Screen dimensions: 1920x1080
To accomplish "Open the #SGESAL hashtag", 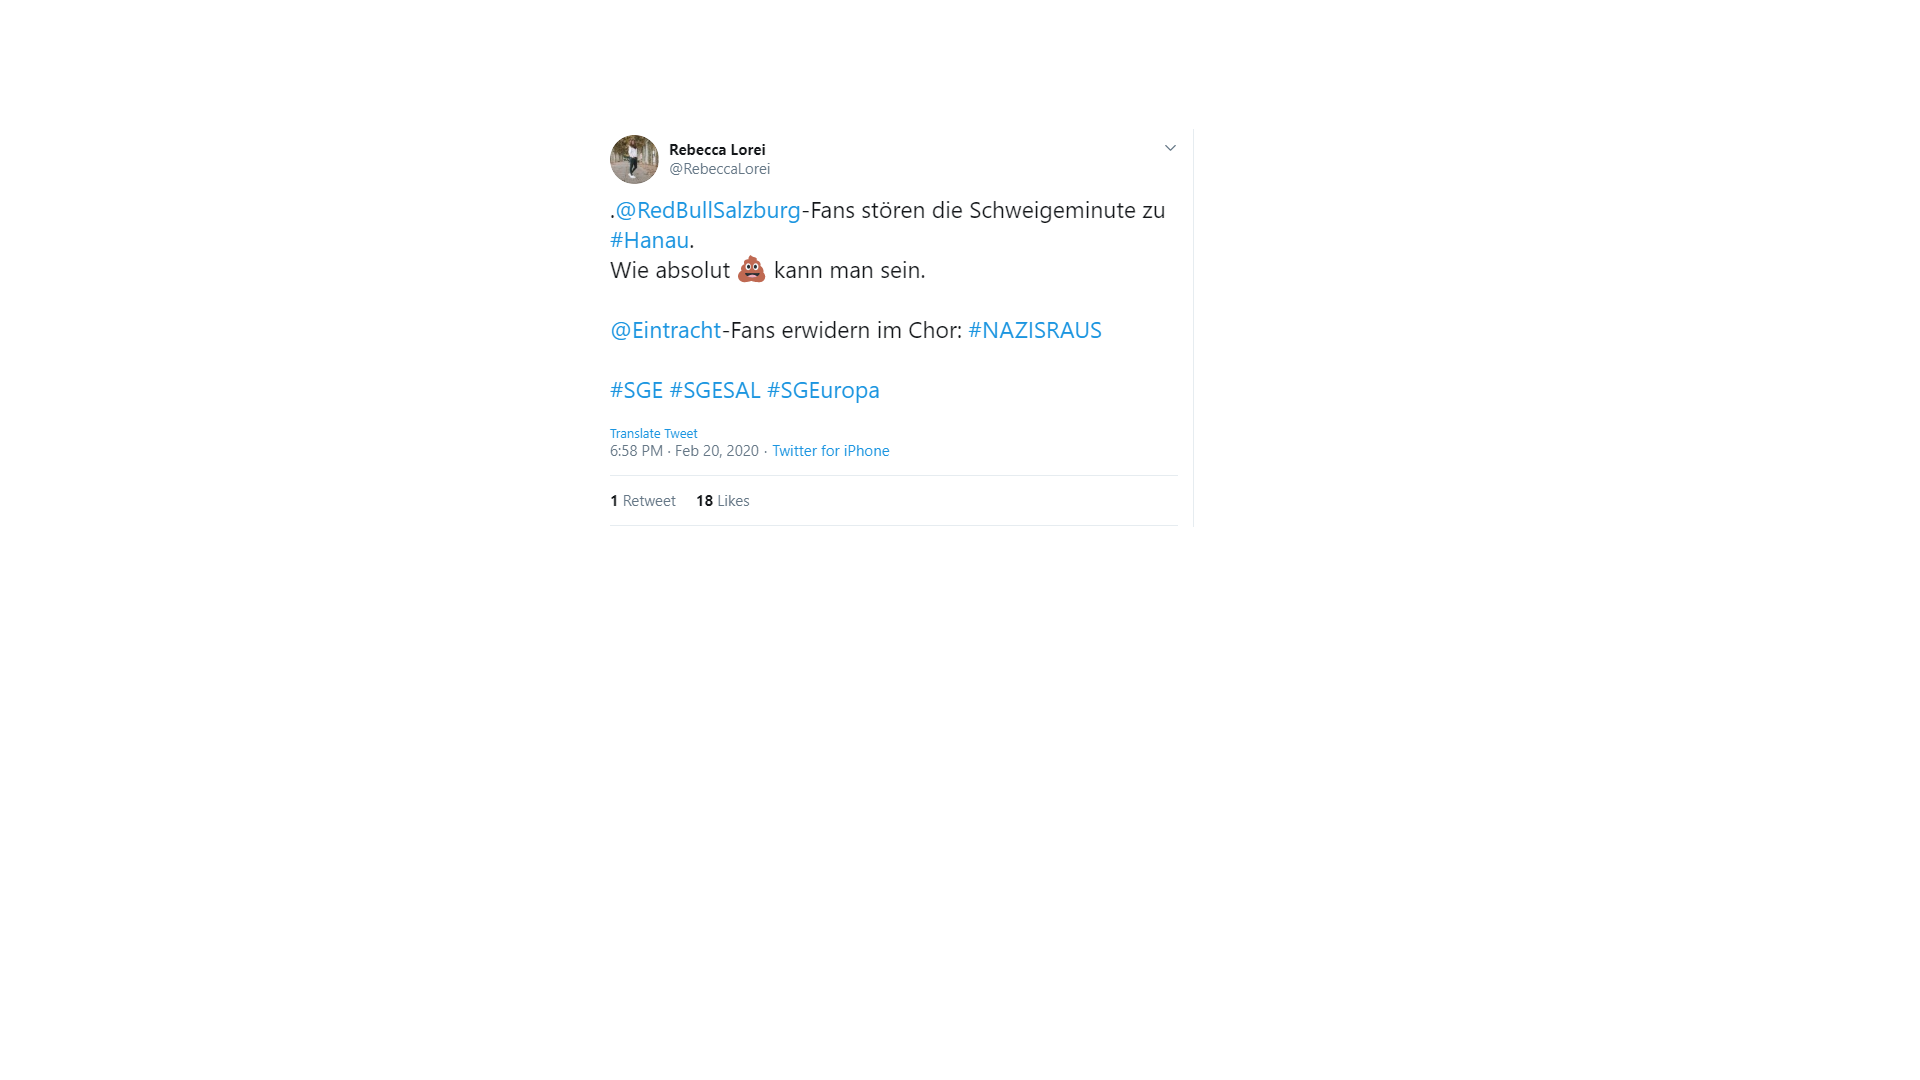I will click(715, 390).
